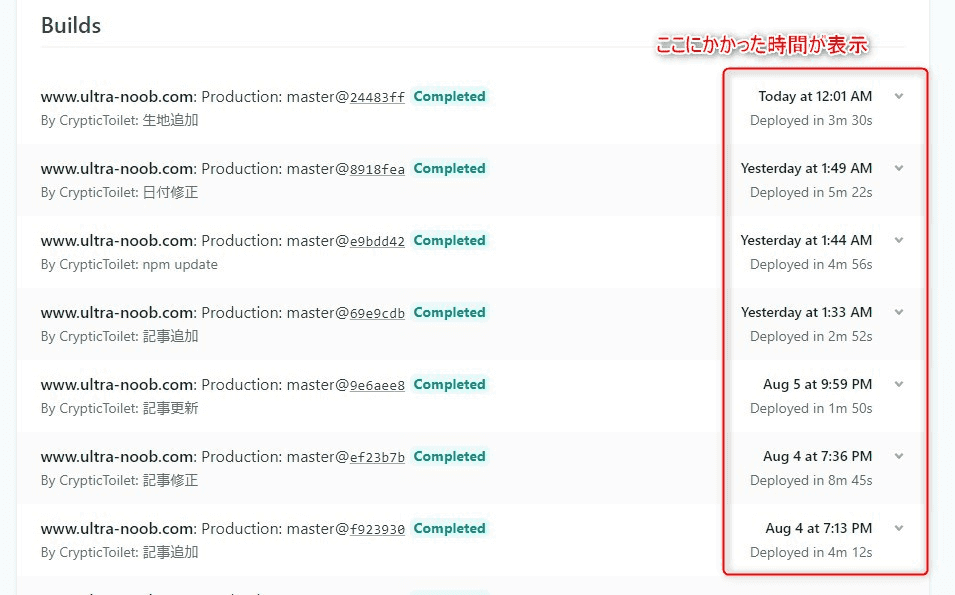Open commit link 24483ff

coord(377,97)
